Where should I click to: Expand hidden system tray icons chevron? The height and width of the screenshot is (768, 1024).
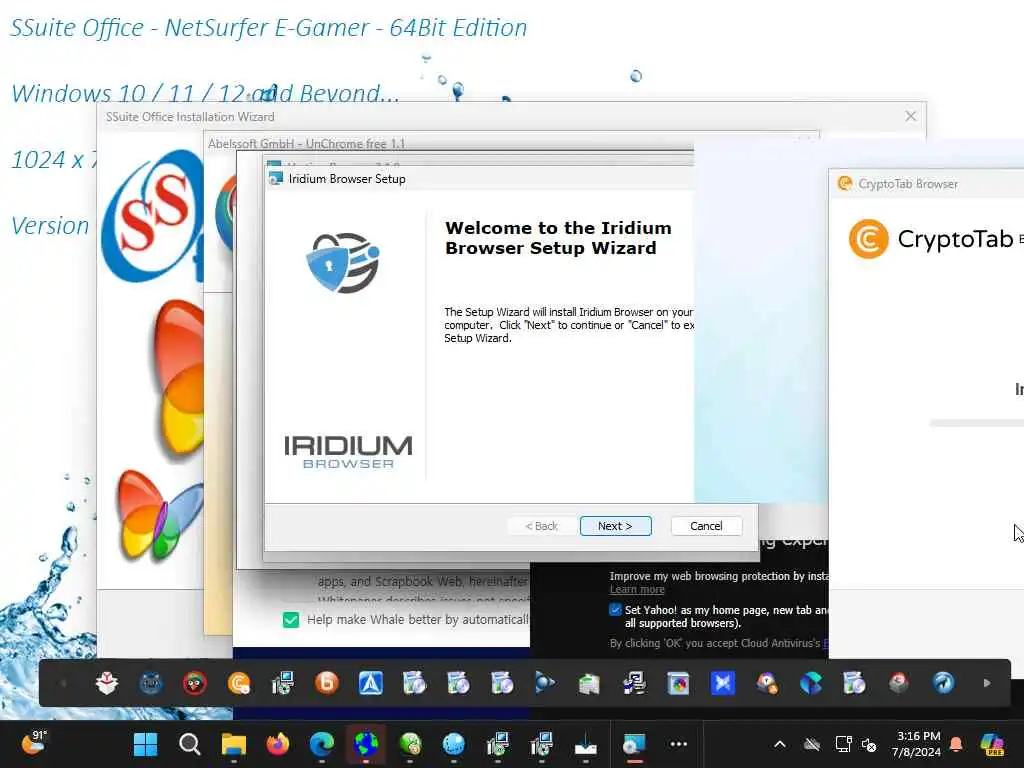coord(780,744)
